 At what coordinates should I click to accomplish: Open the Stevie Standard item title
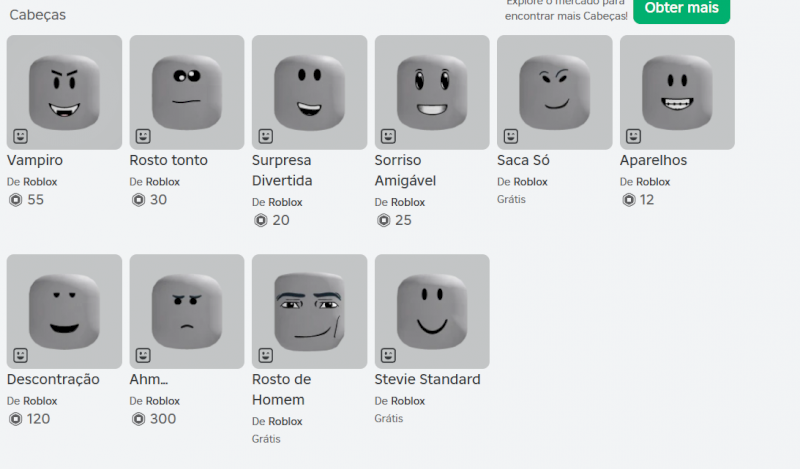pos(428,379)
